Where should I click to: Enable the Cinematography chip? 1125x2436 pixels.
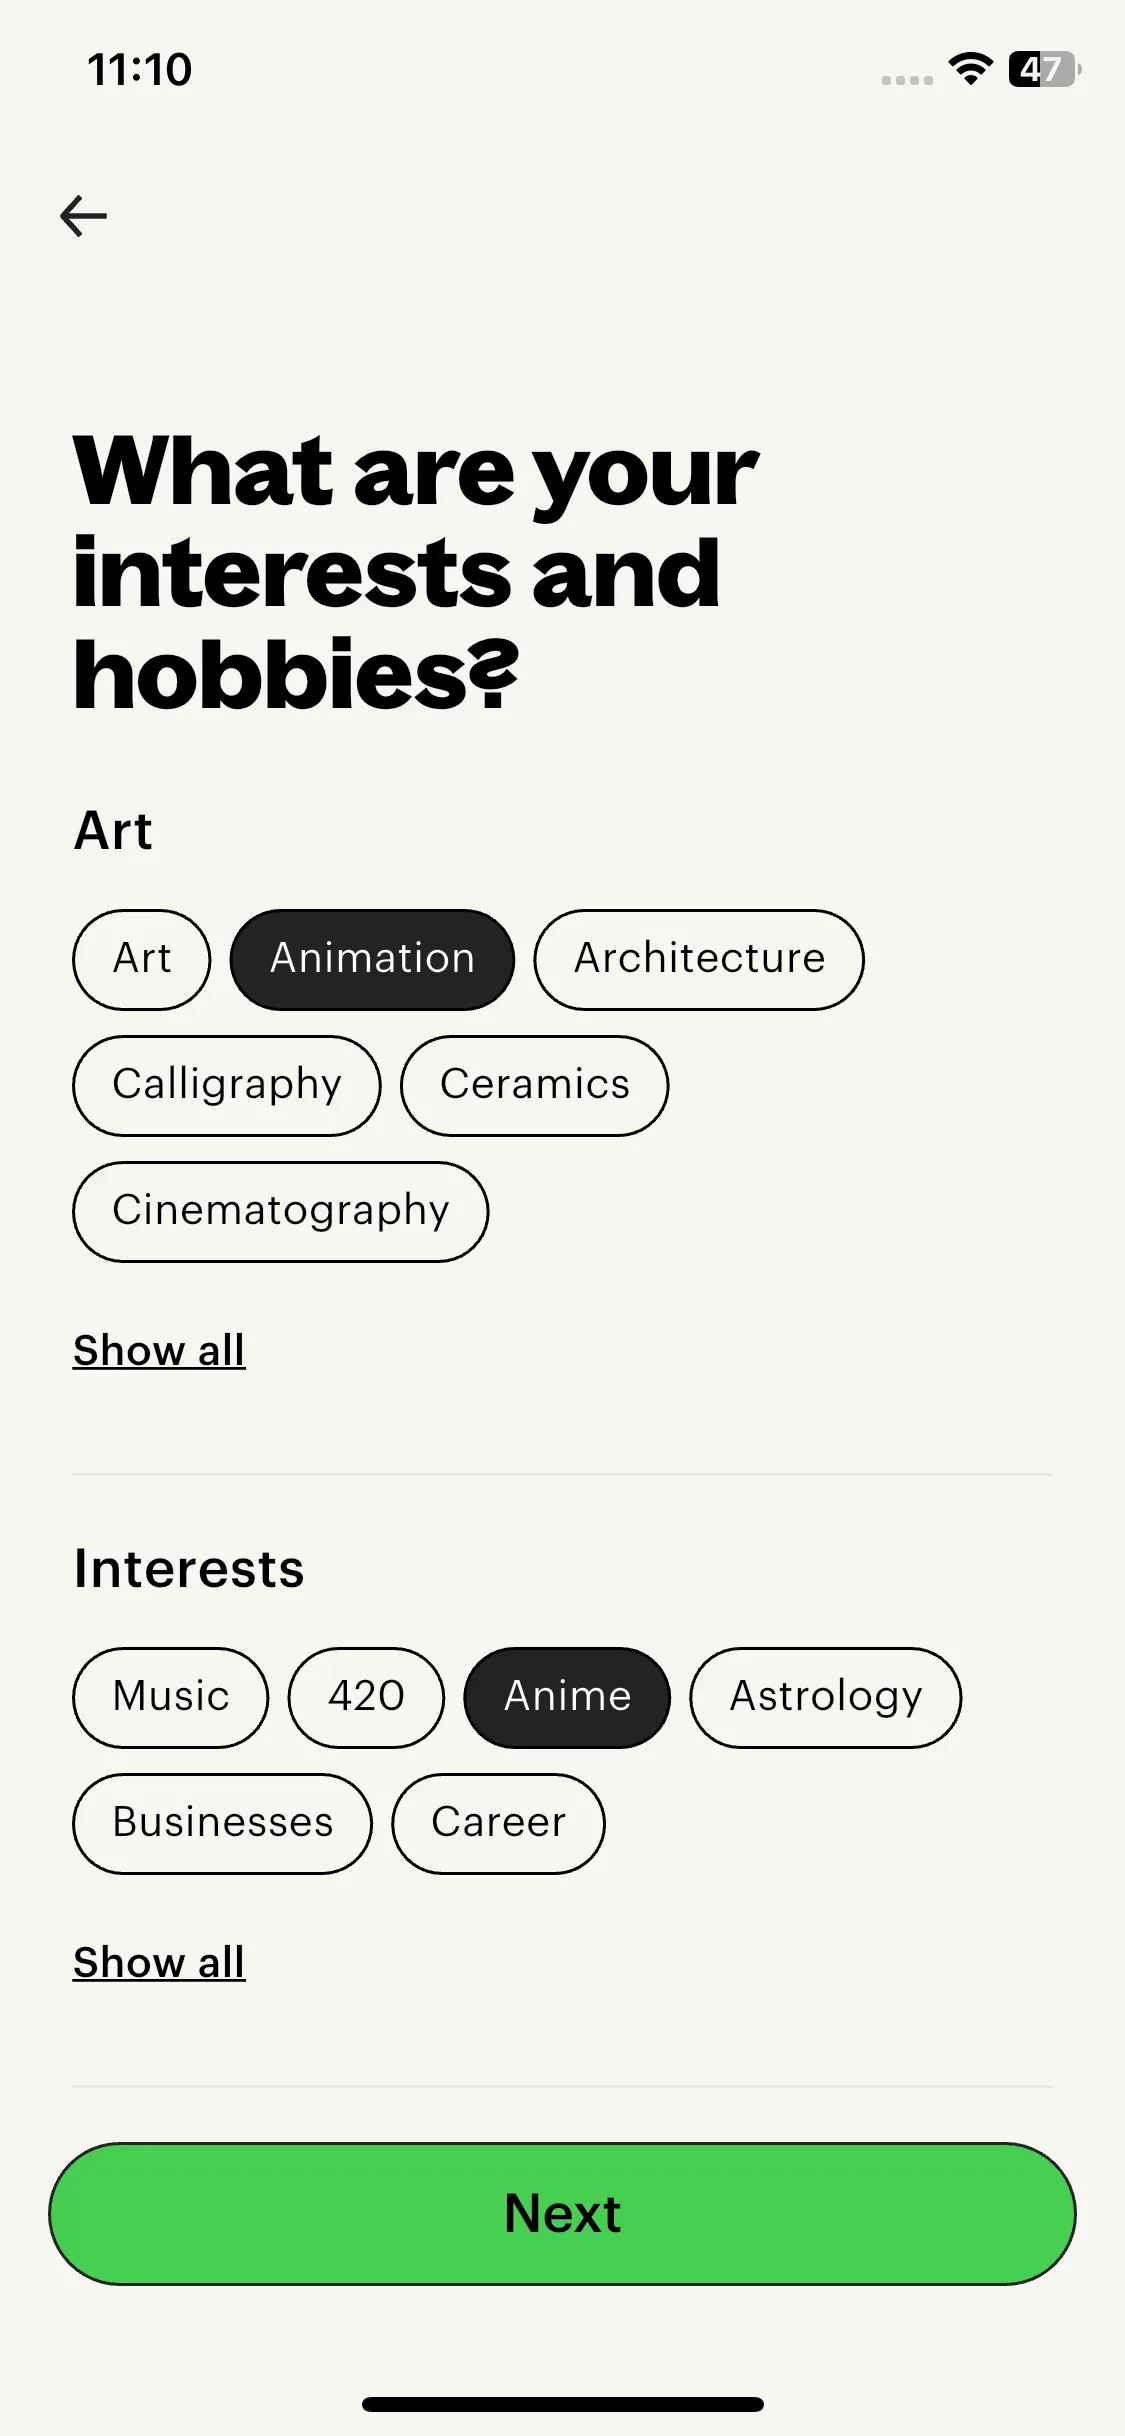281,1211
